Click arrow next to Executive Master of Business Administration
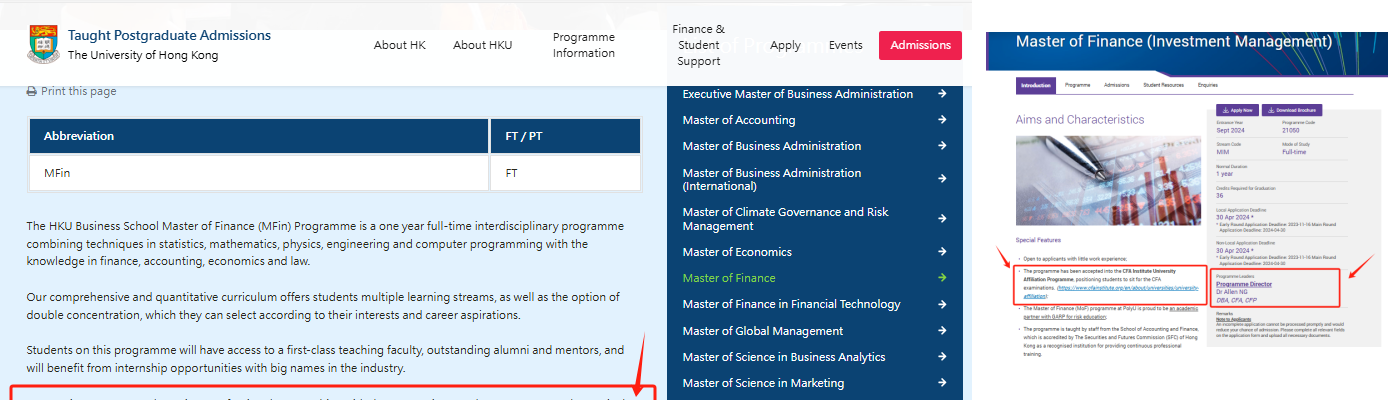1395x400 pixels. coord(942,94)
